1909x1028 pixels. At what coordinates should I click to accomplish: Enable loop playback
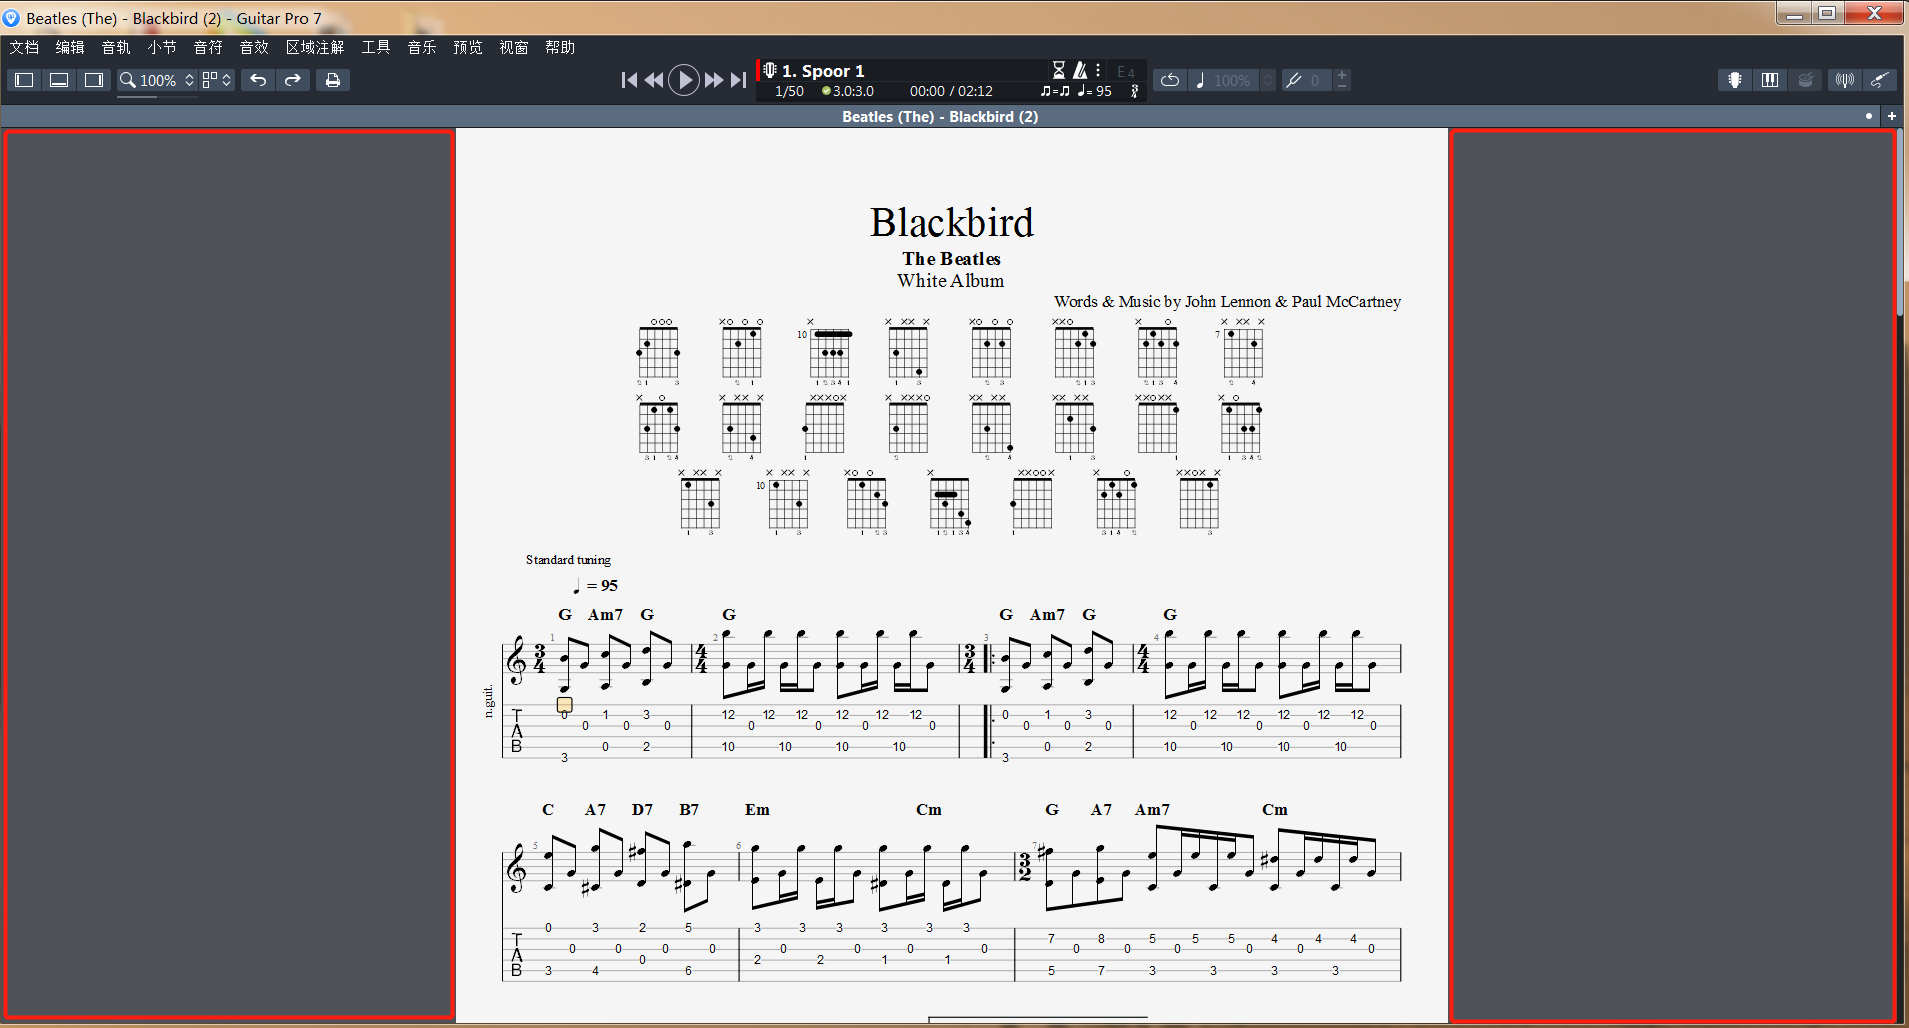1169,80
